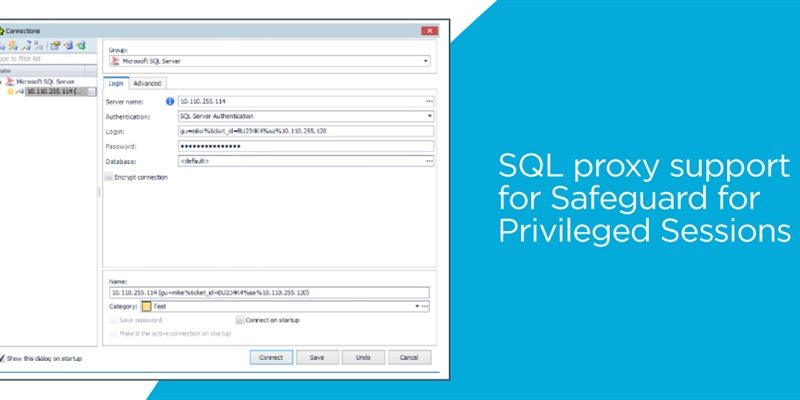800x400 pixels.
Task: Click the red SQL Server icon in the tree
Action: click(x=10, y=82)
